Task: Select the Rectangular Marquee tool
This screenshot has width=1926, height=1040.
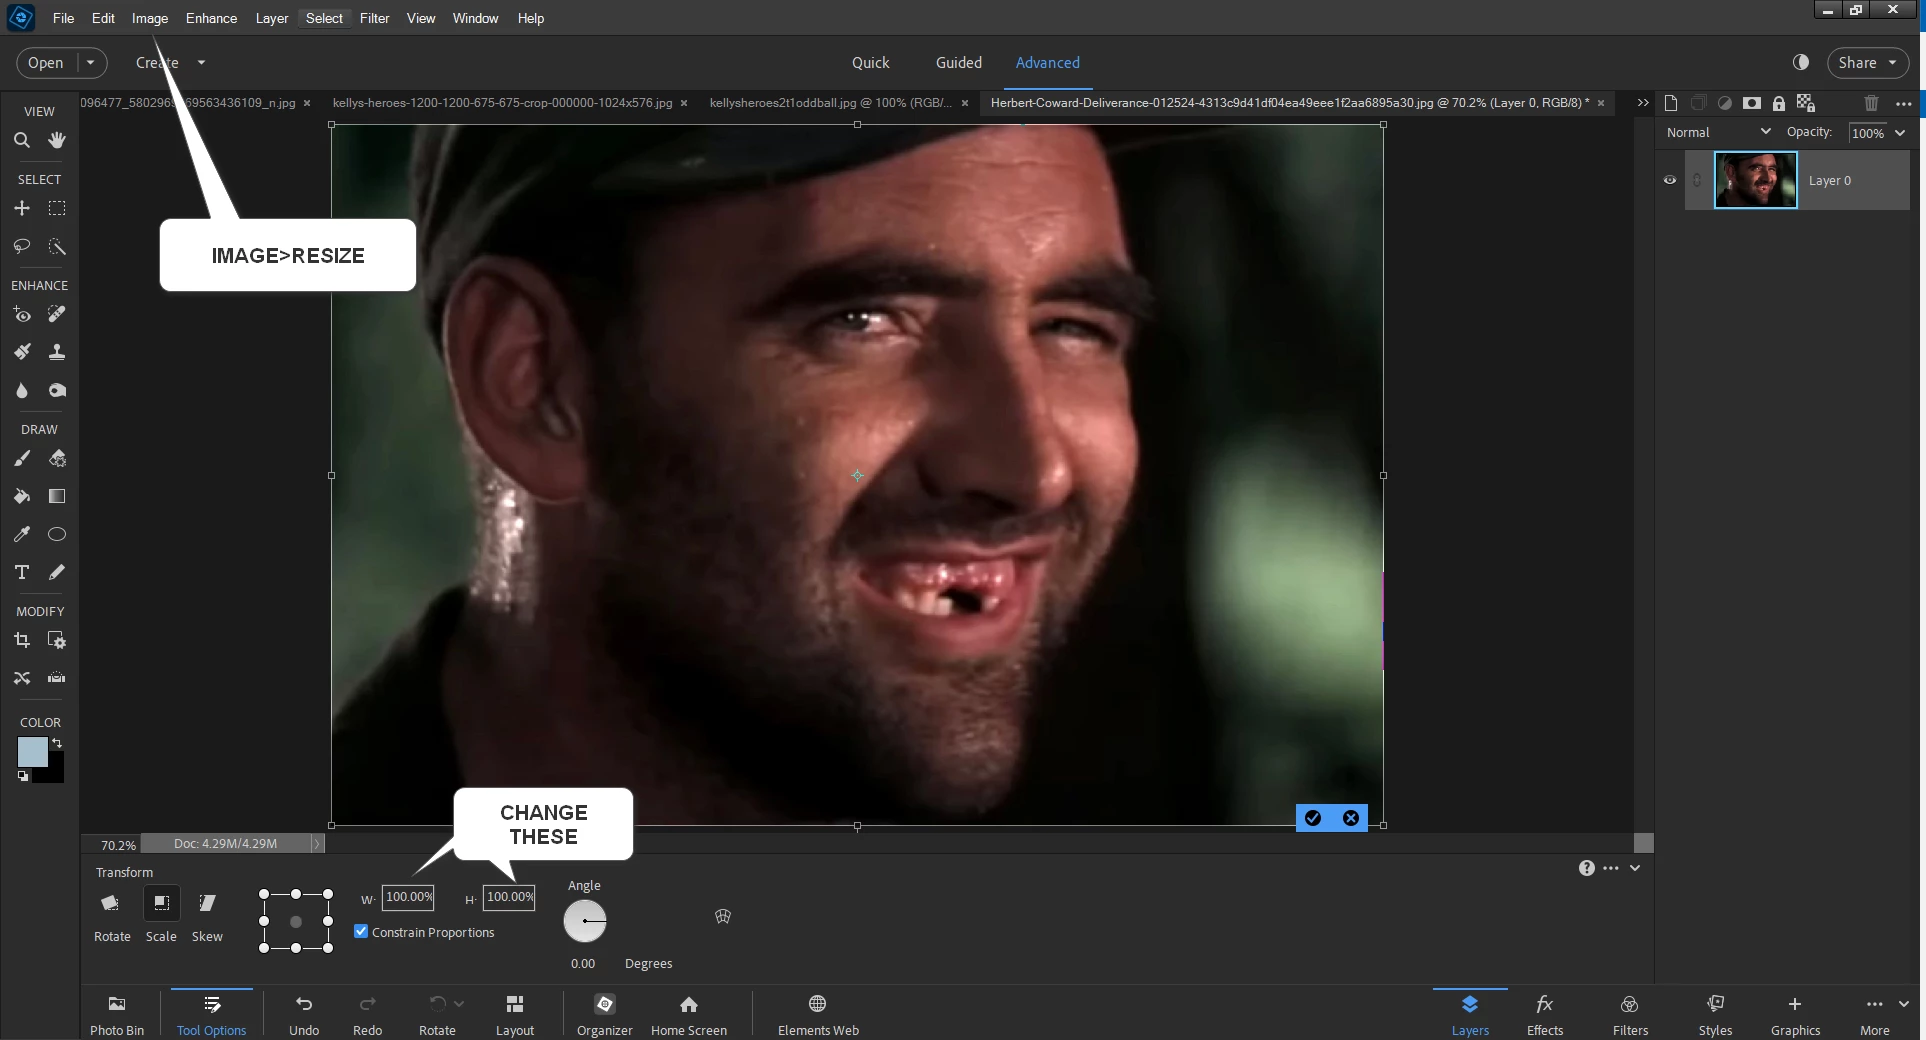Action: pyautogui.click(x=57, y=208)
